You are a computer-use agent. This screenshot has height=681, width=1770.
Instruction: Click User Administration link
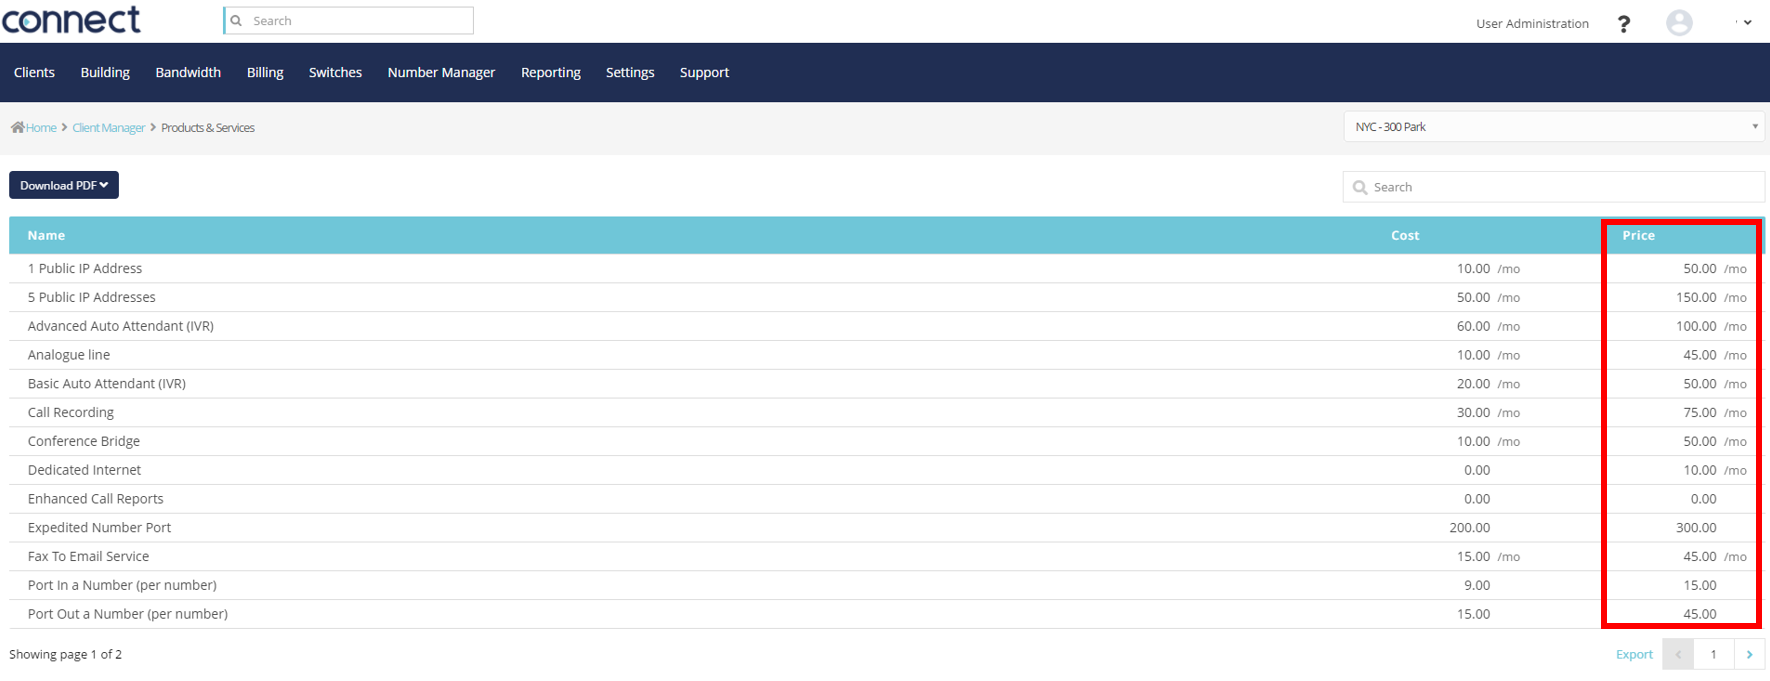[x=1532, y=24]
